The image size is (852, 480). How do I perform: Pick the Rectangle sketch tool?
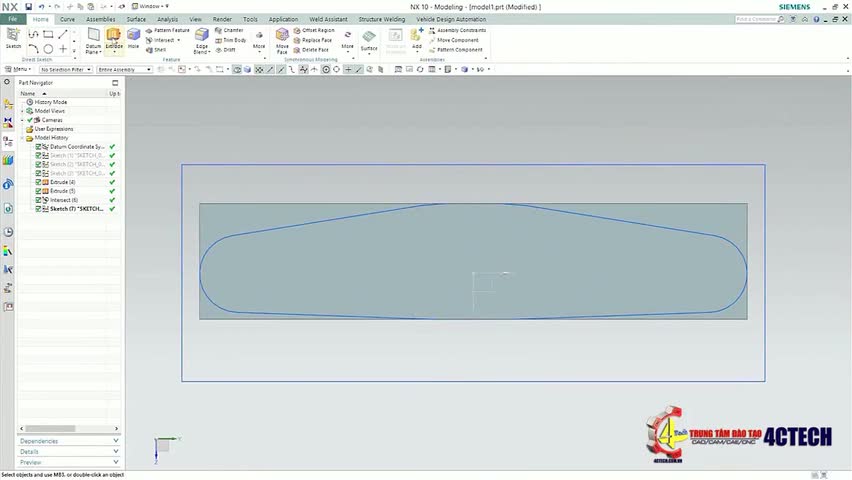[48, 34]
